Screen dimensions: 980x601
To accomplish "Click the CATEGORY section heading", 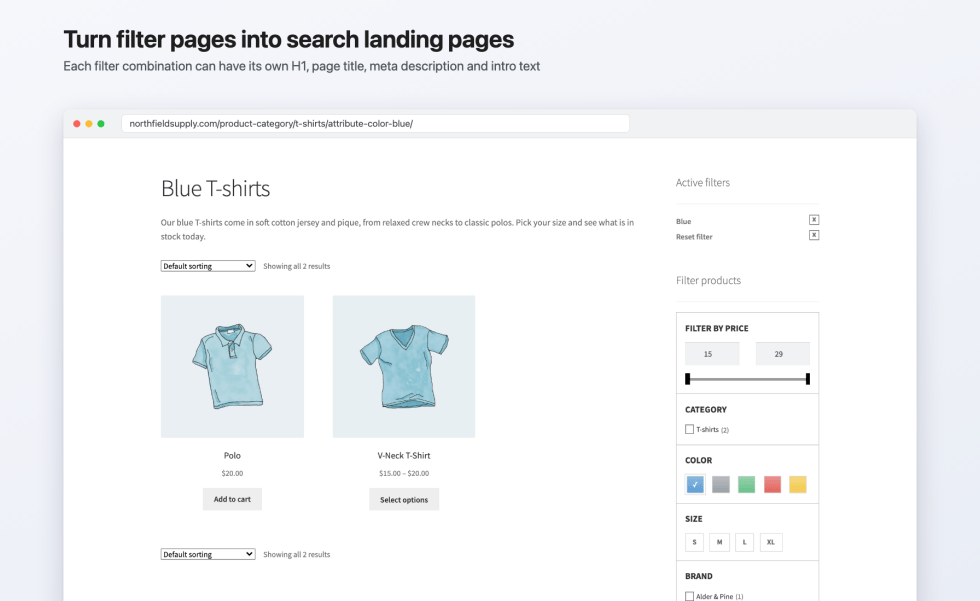I will coord(706,409).
